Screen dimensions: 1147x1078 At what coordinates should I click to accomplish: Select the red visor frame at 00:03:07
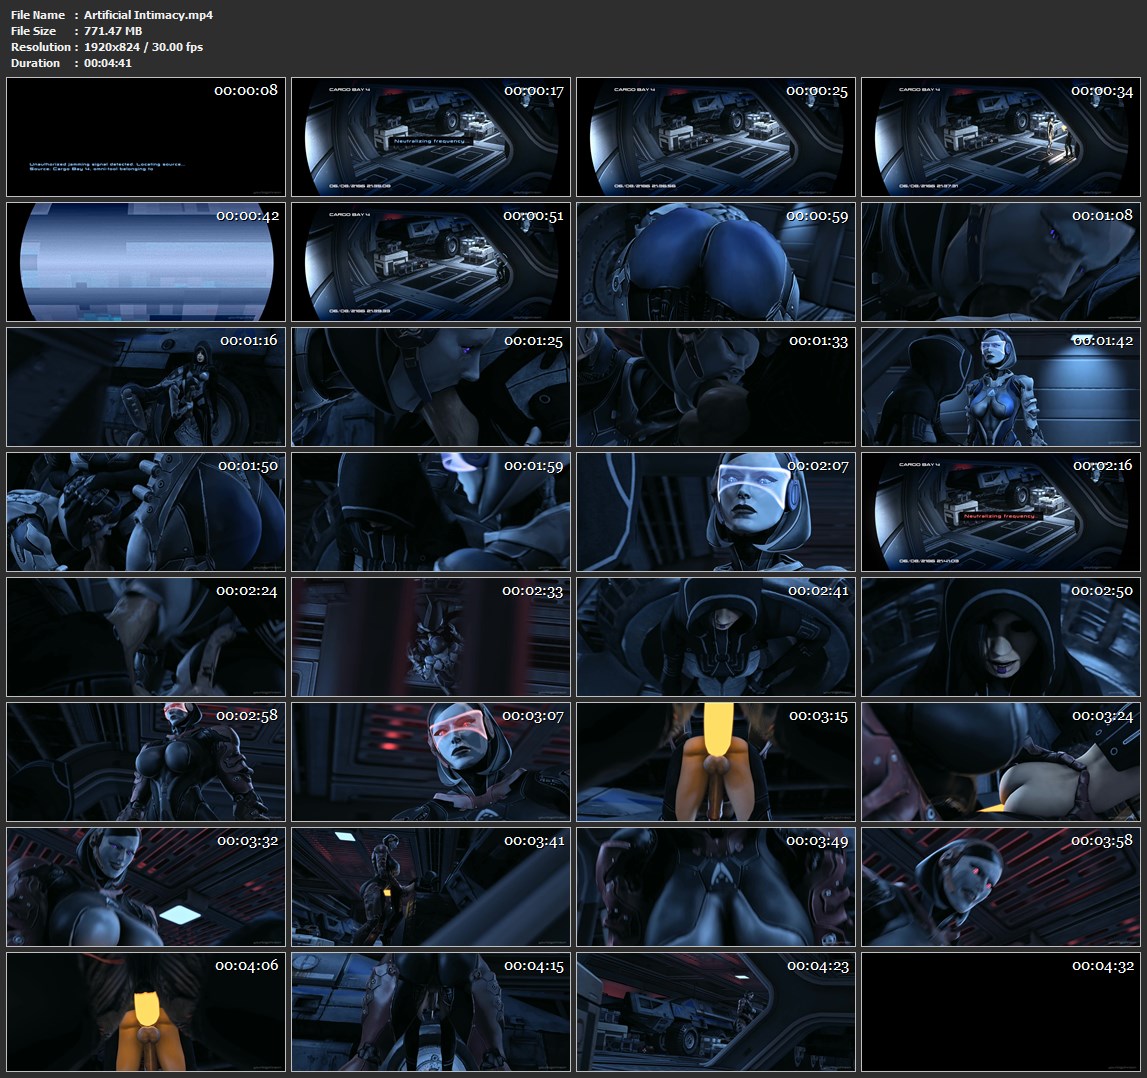(430, 762)
